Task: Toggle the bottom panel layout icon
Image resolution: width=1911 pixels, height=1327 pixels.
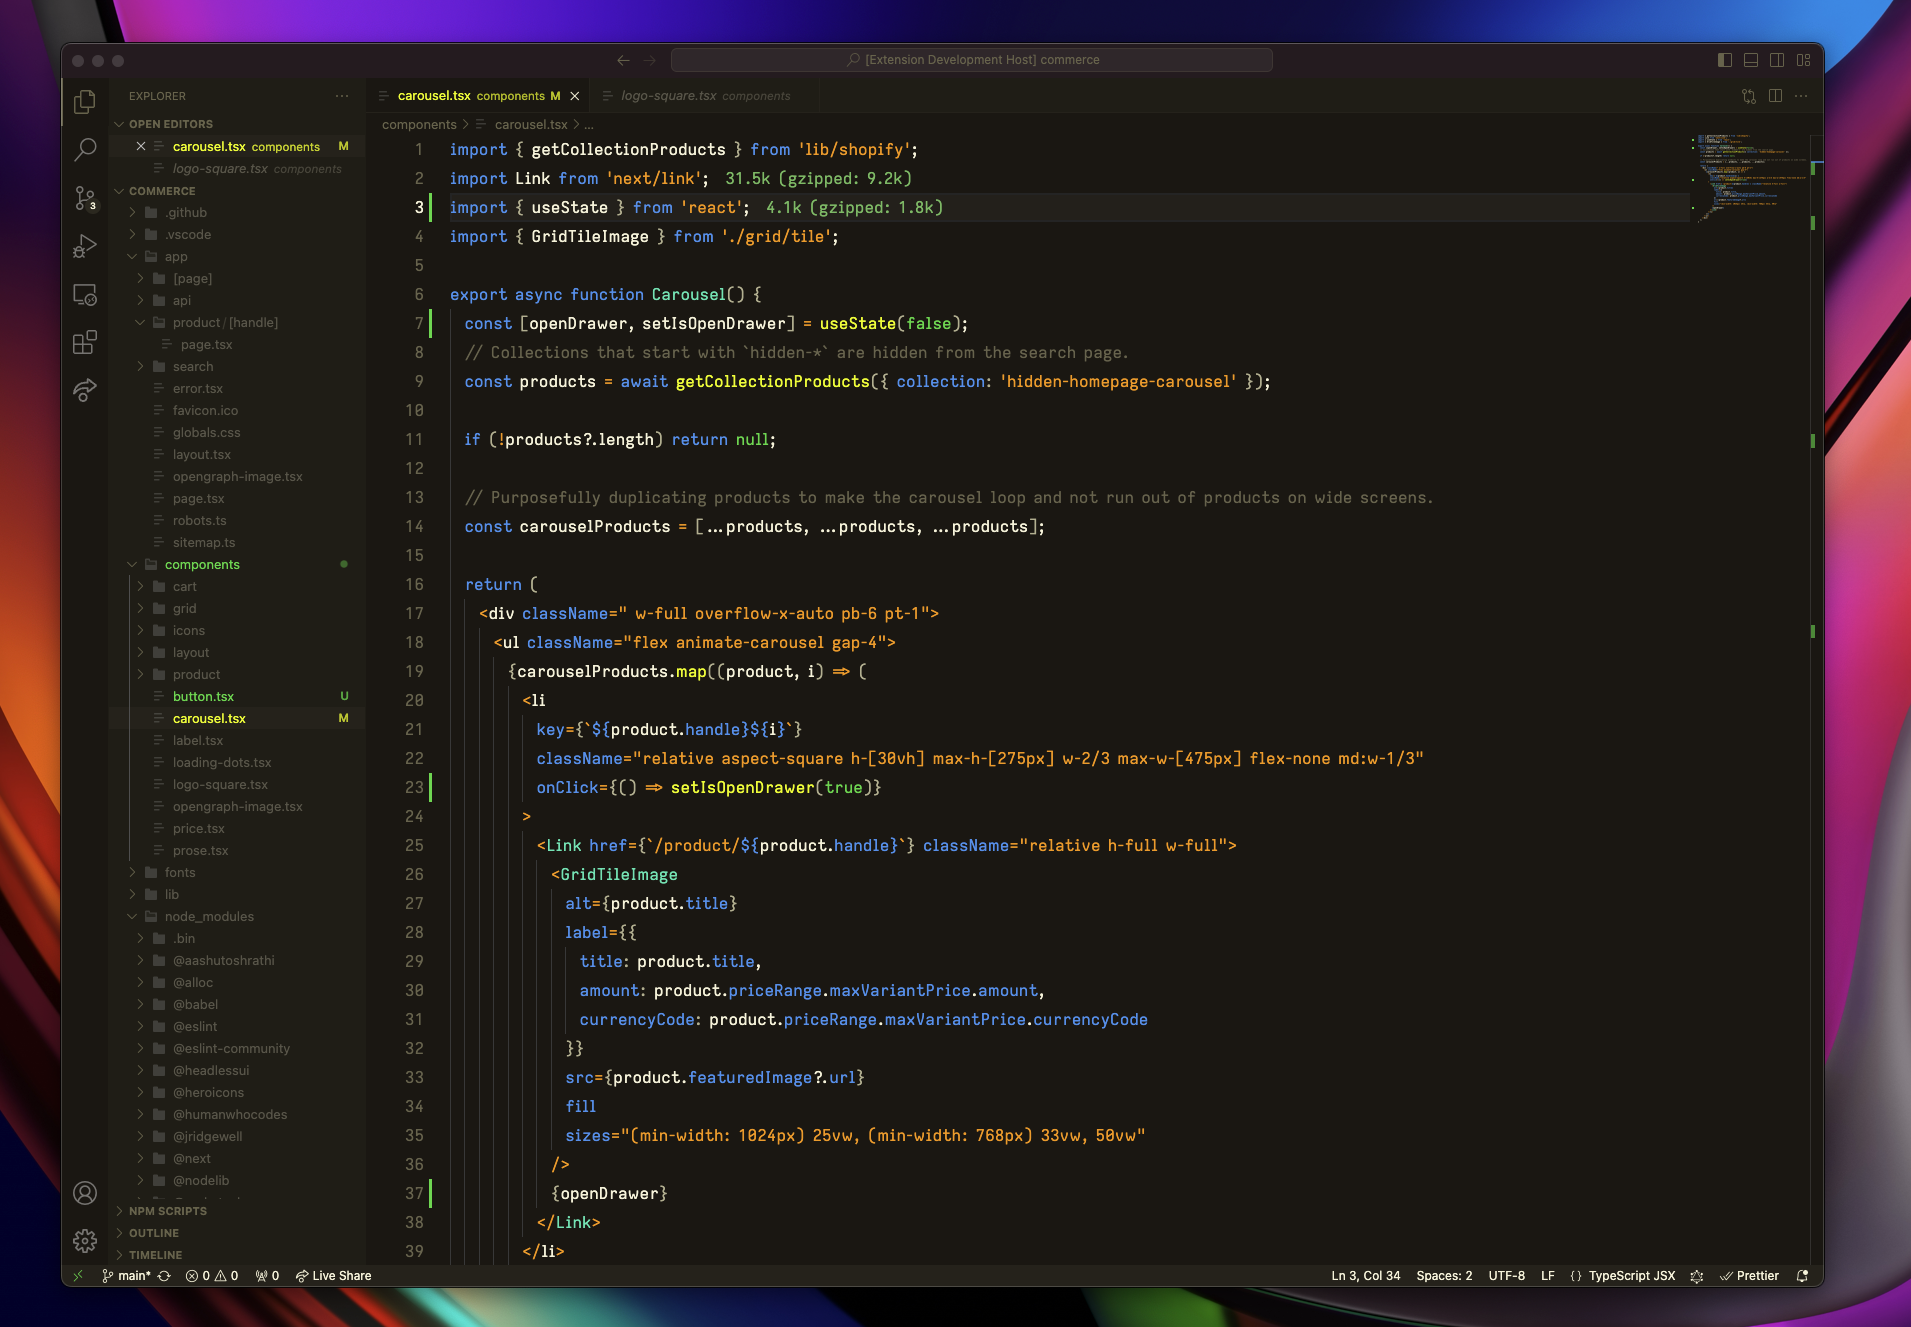Action: pos(1751,60)
